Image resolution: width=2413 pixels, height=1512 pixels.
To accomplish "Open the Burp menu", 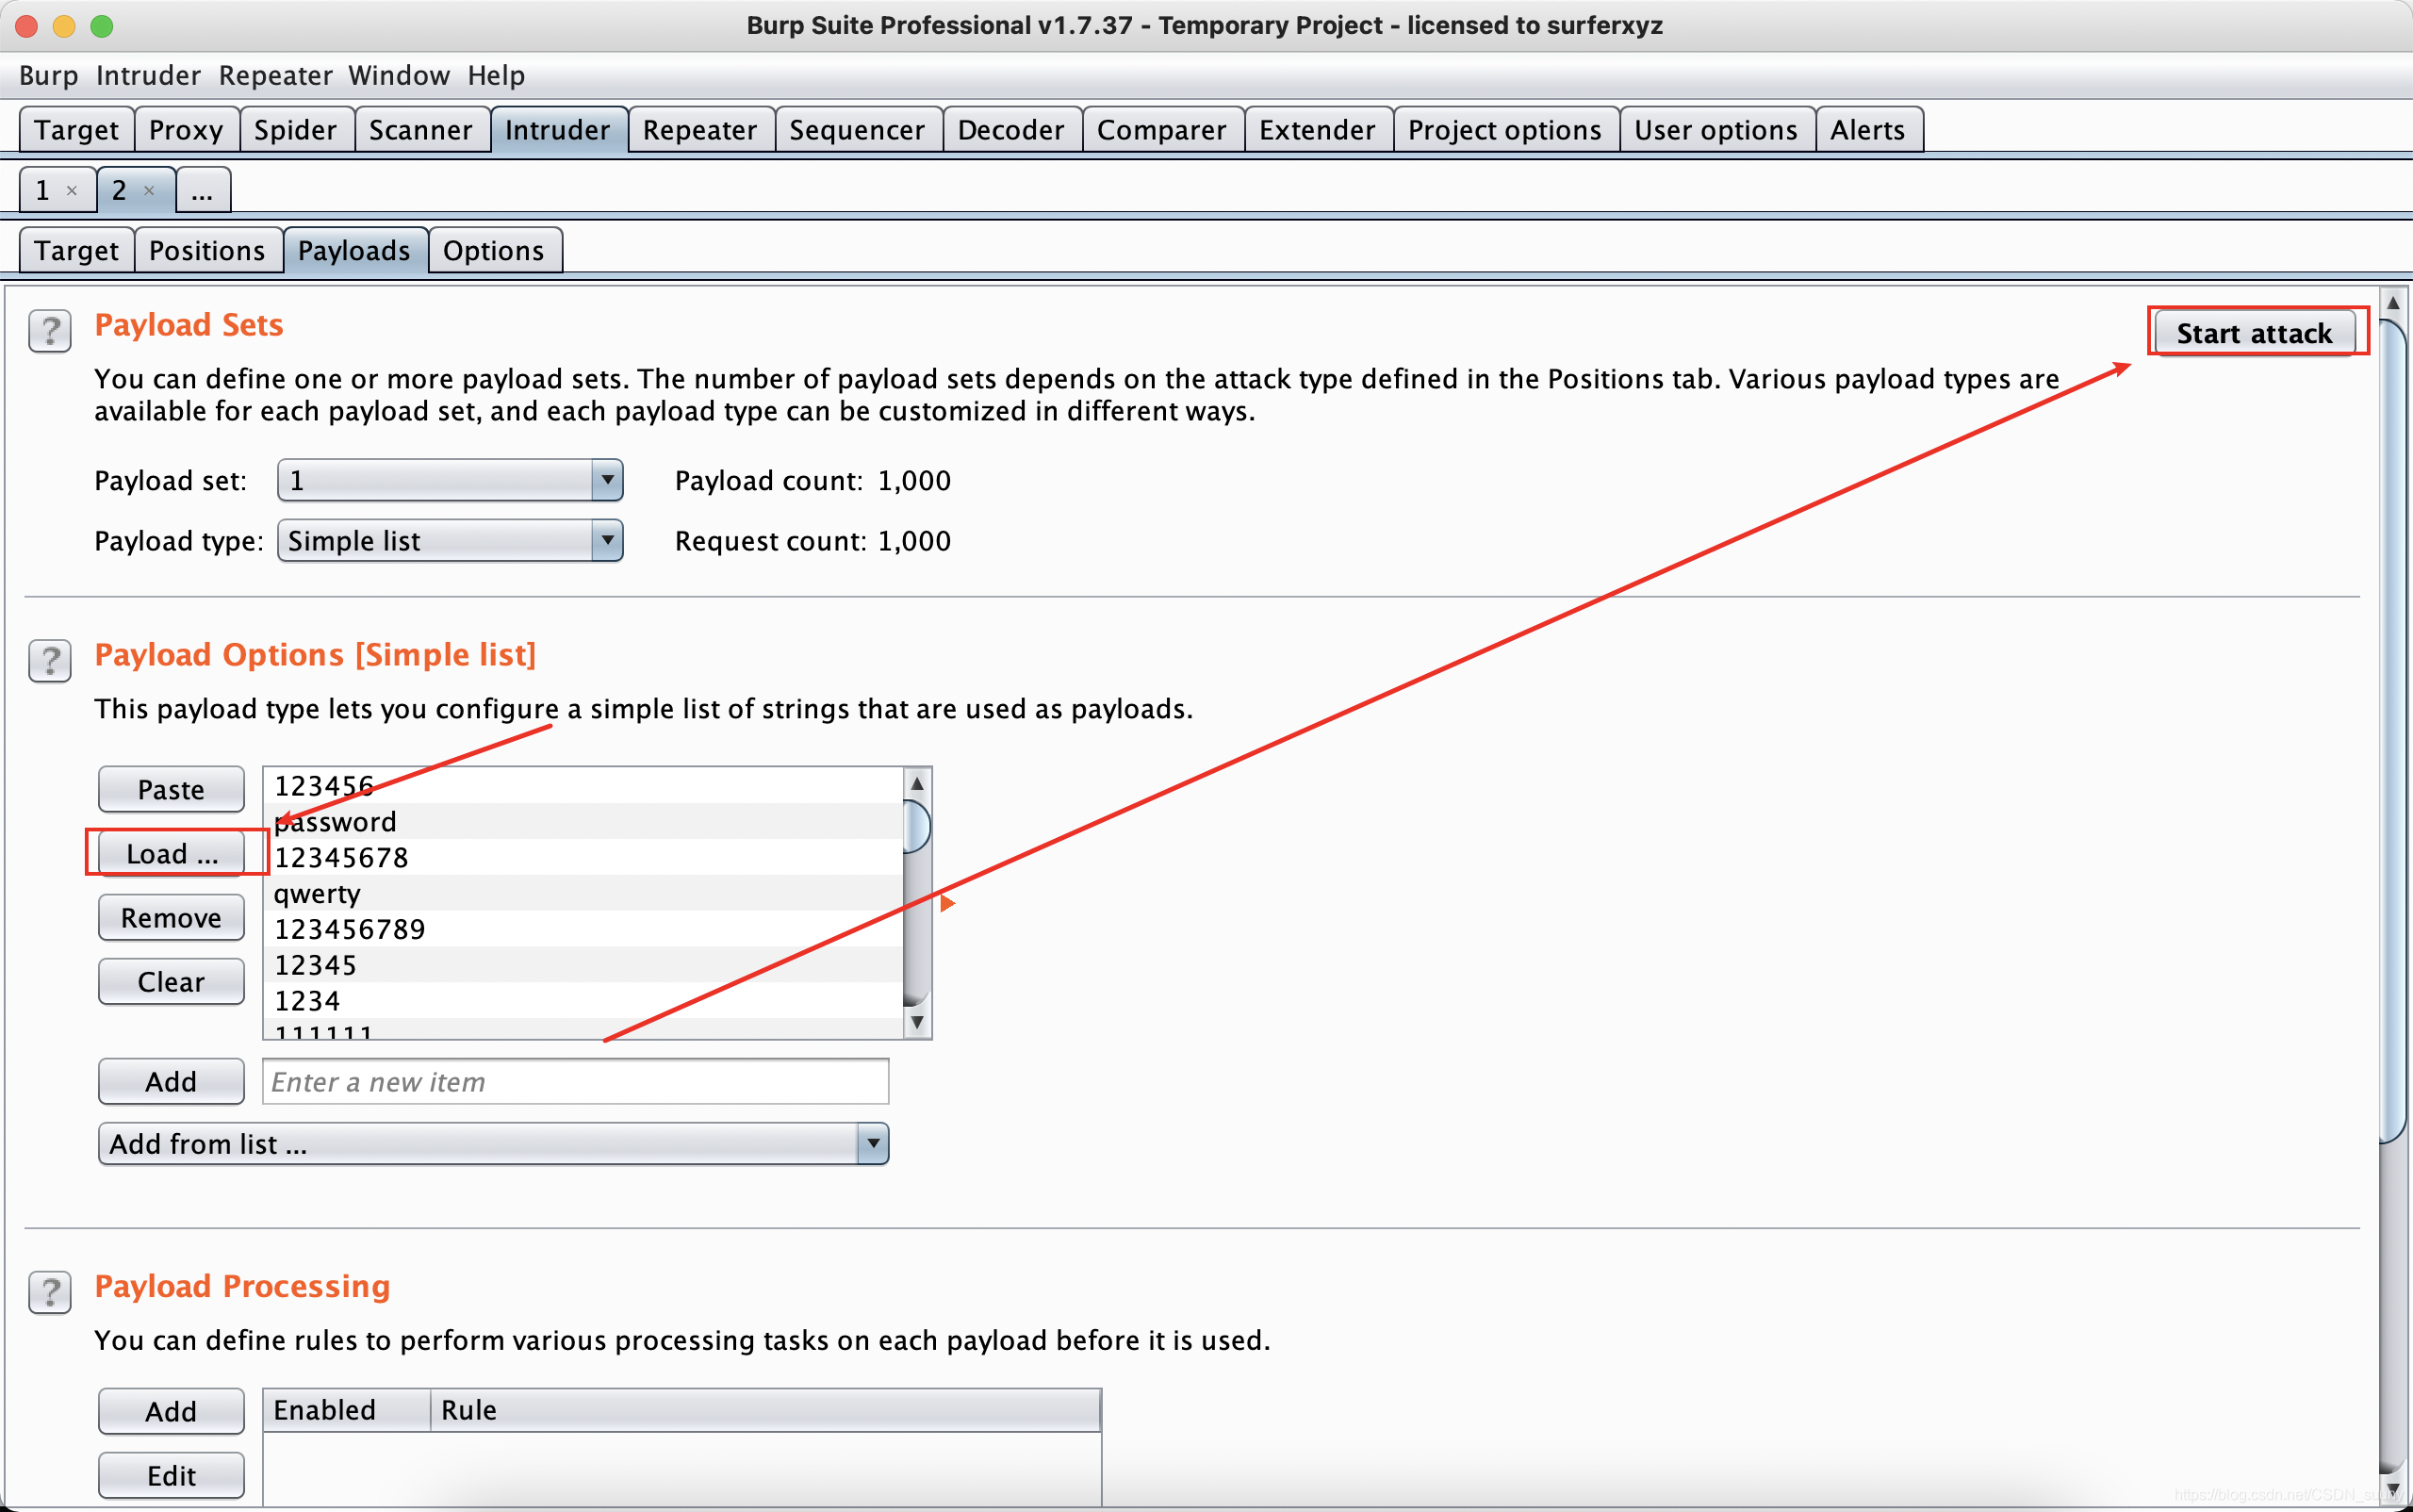I will [x=48, y=75].
